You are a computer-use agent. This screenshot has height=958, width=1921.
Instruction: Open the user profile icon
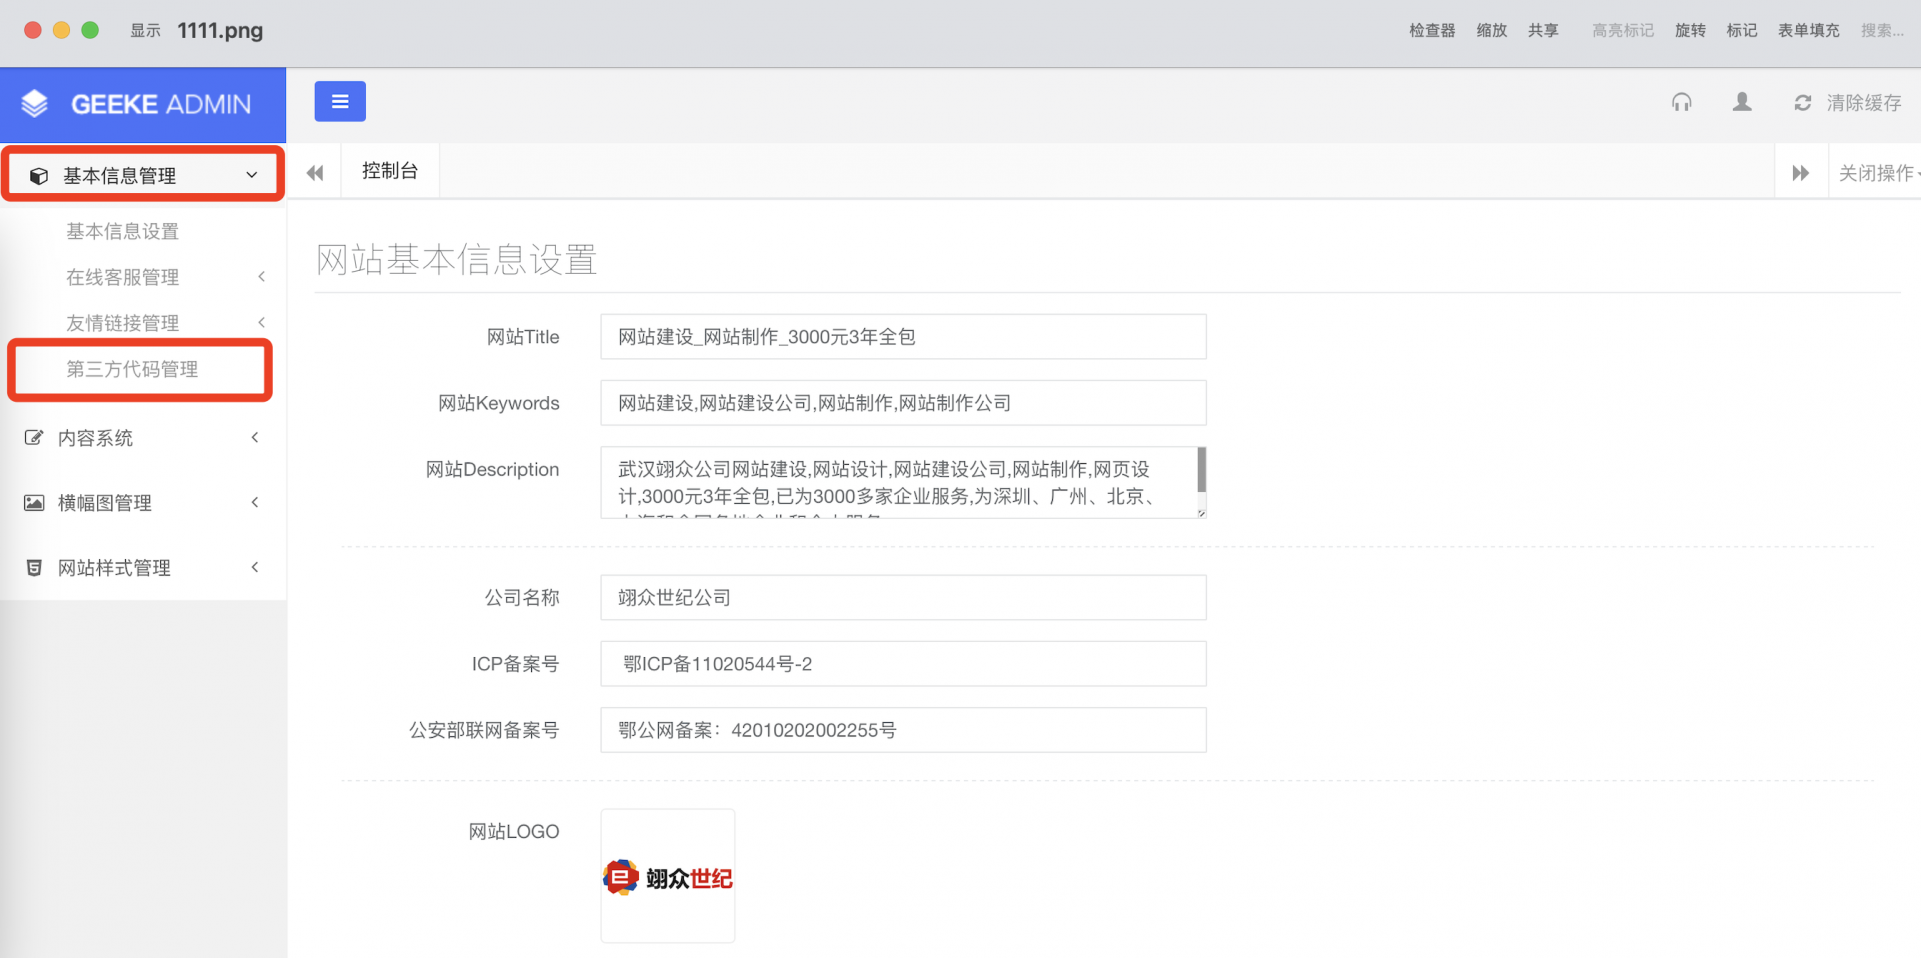1741,102
